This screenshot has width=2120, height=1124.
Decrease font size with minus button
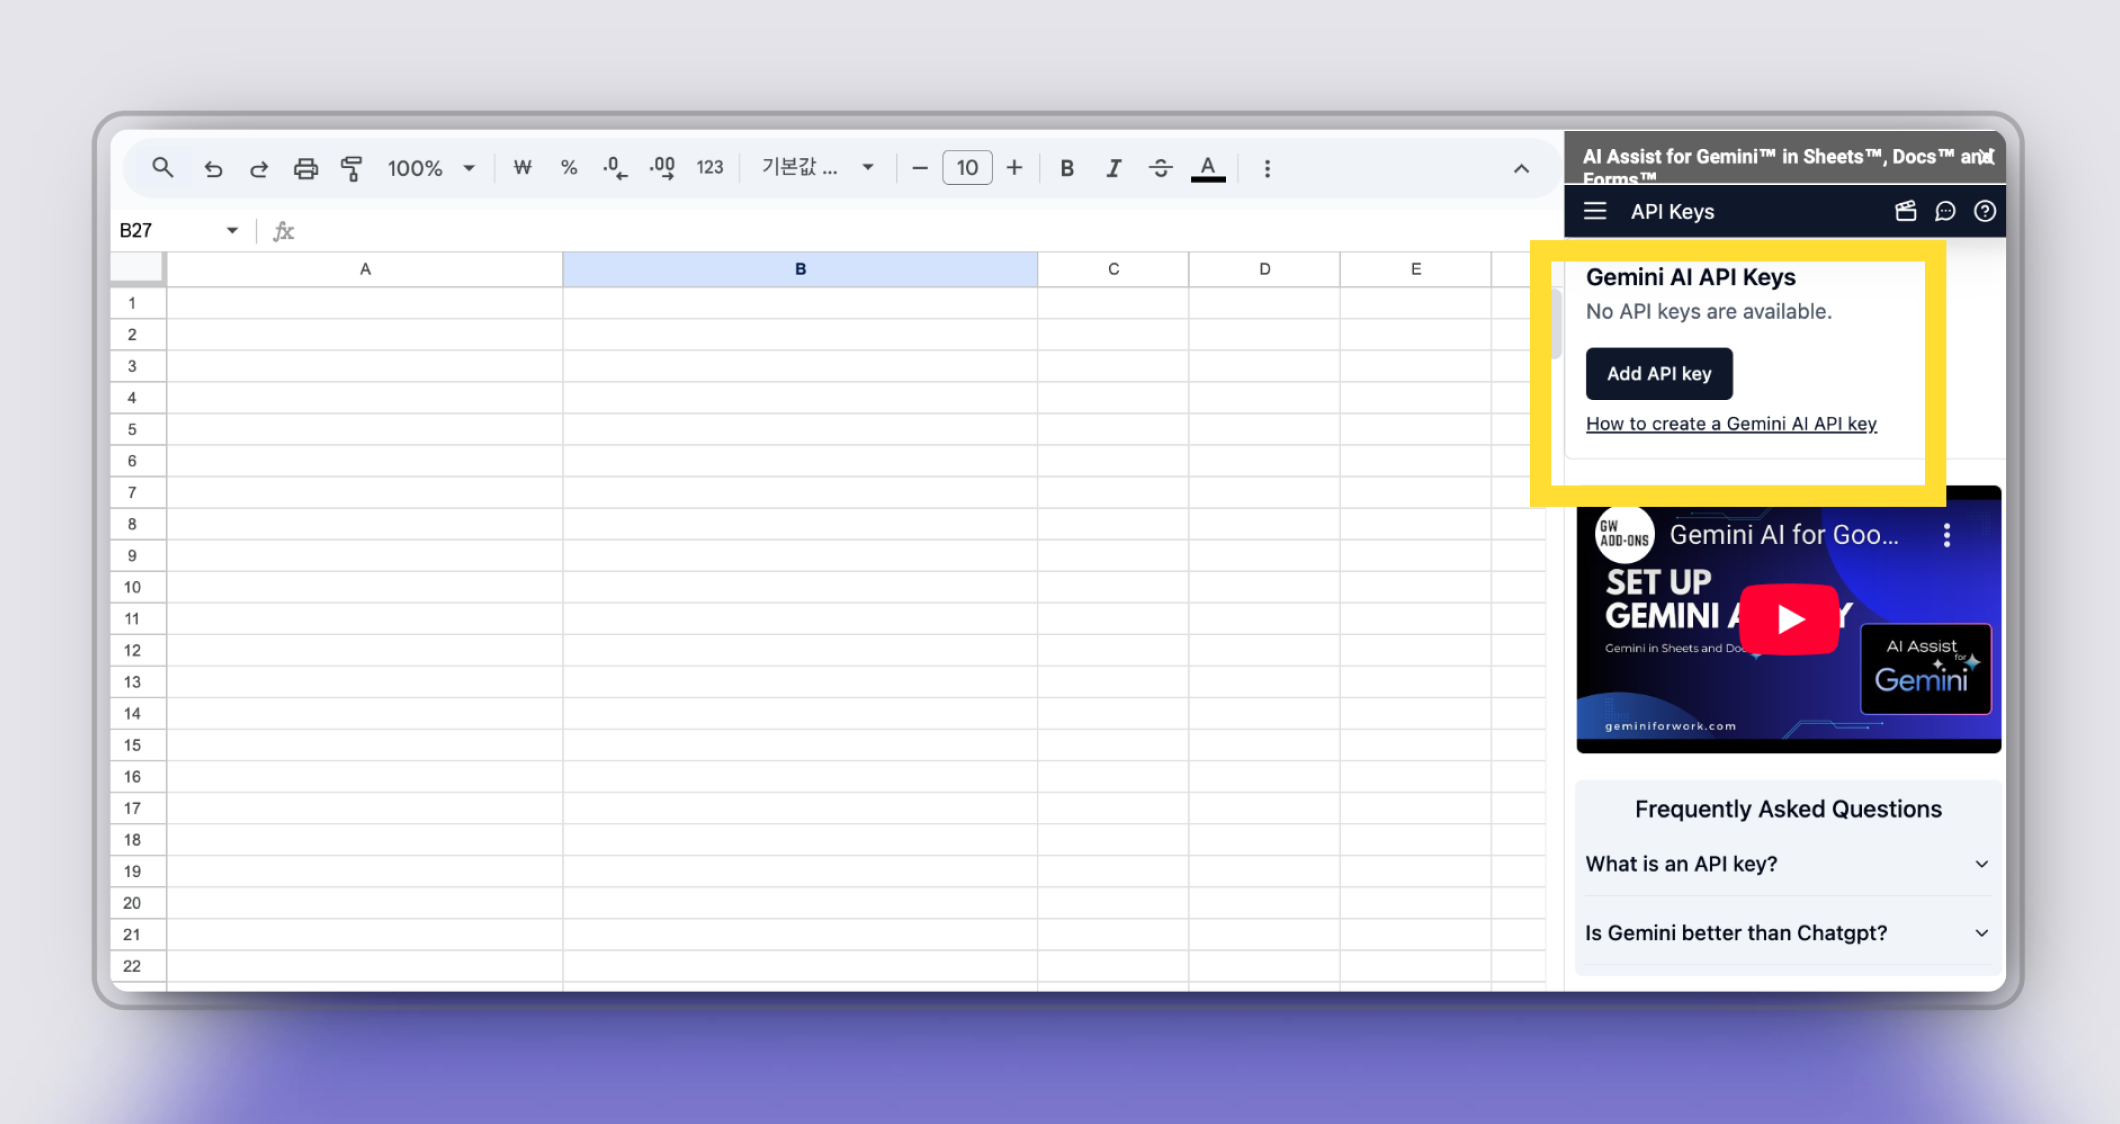[x=920, y=168]
